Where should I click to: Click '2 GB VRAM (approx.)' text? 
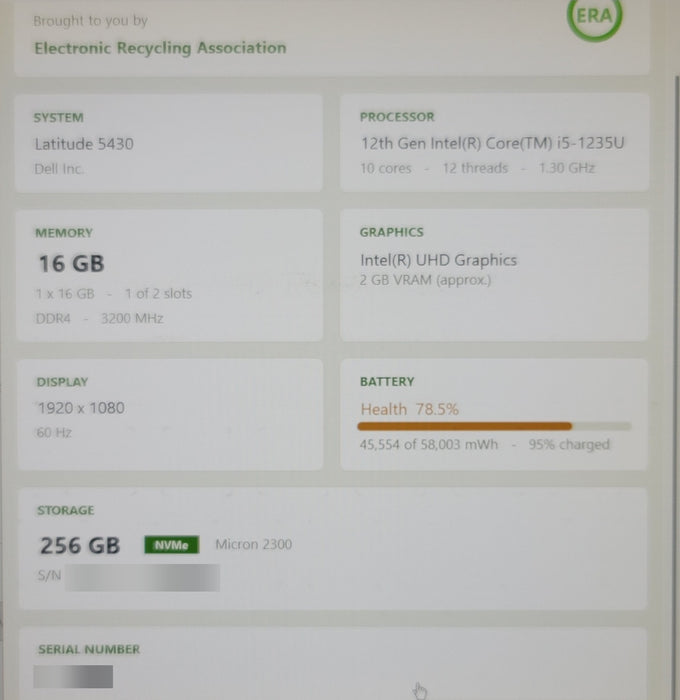tap(426, 280)
